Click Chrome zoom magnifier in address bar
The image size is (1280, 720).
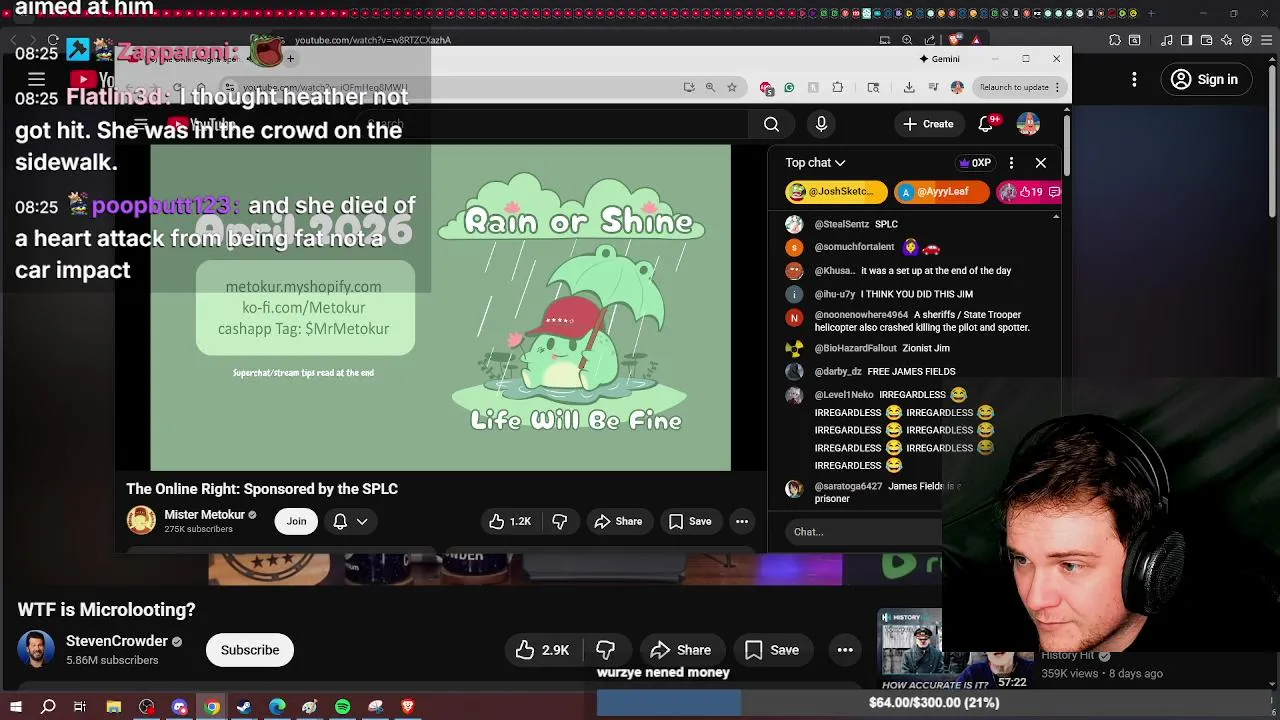[x=710, y=87]
